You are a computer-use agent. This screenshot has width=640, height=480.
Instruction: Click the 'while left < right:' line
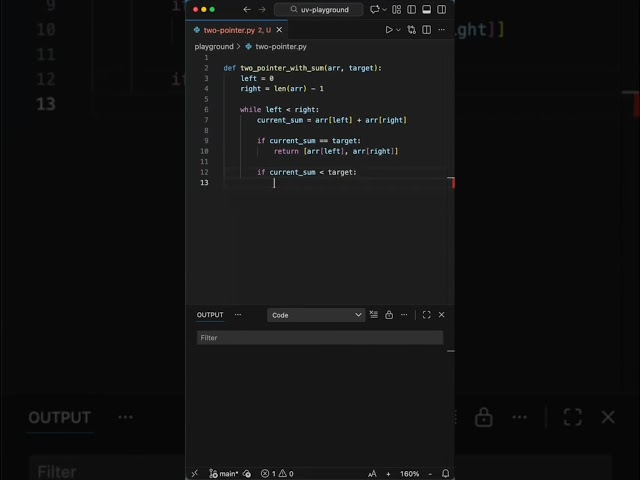pos(279,109)
